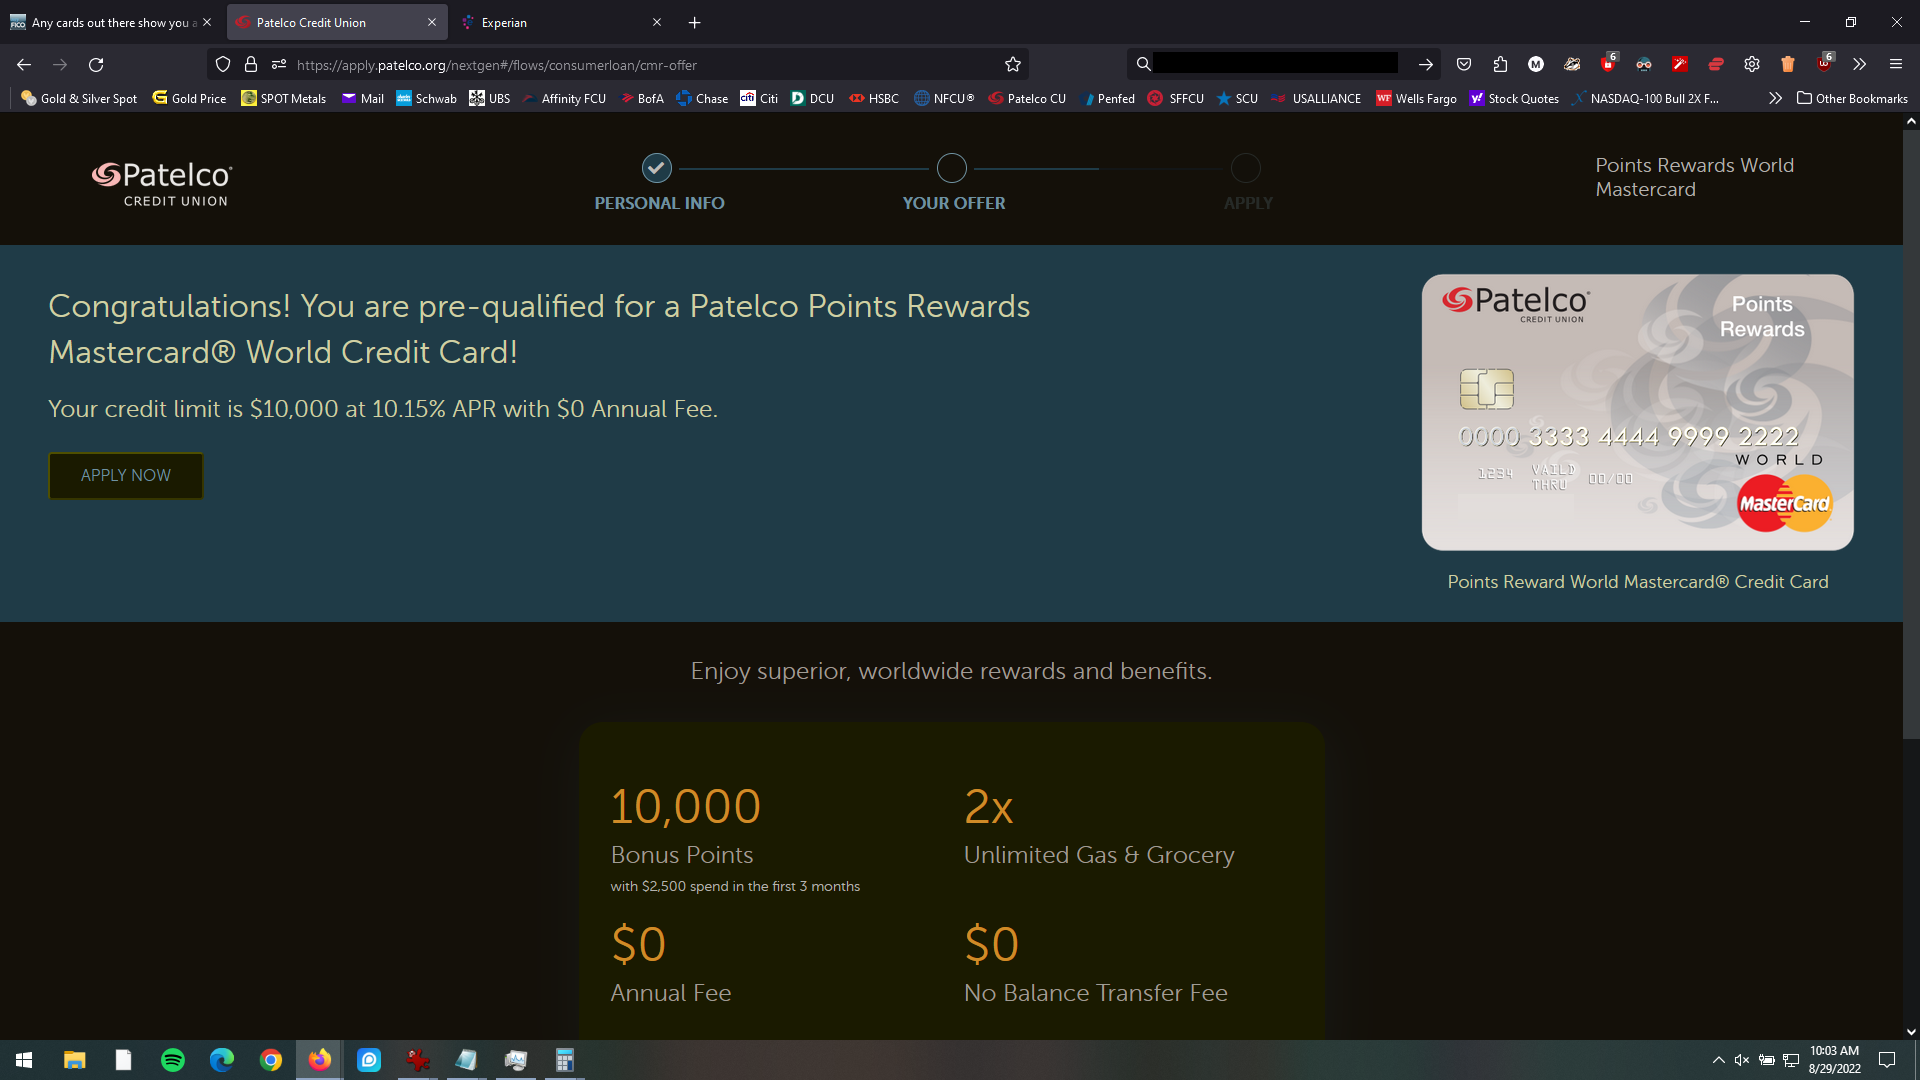Toggle tracking protection shield in address bar
The width and height of the screenshot is (1920, 1080).
pos(222,64)
